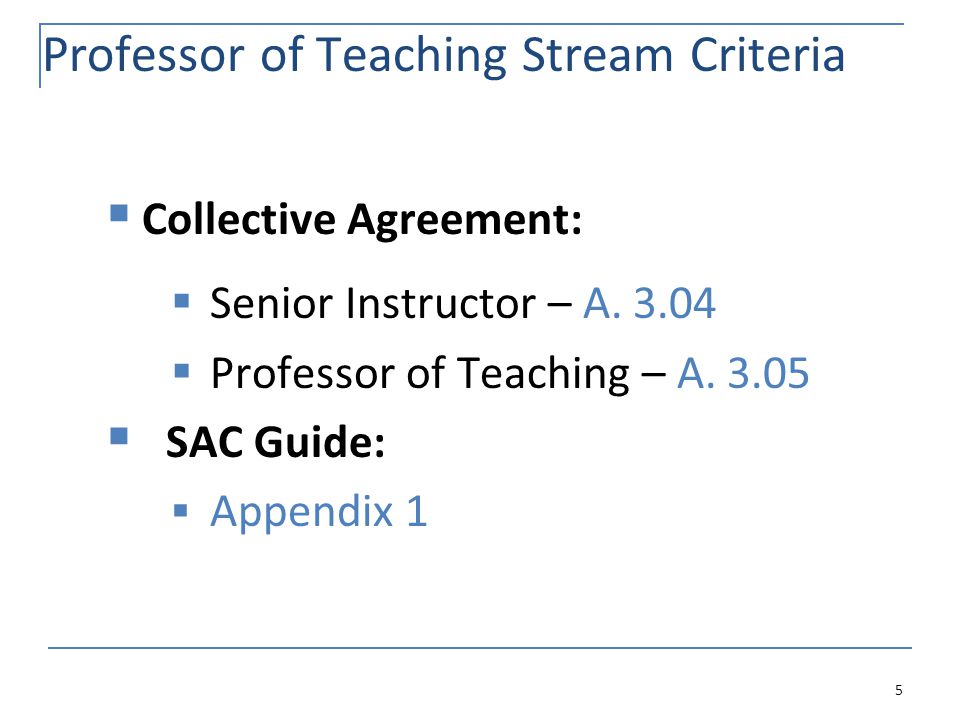Click the Professor of Teaching Stream Criteria title
The image size is (960, 720).
click(444, 55)
